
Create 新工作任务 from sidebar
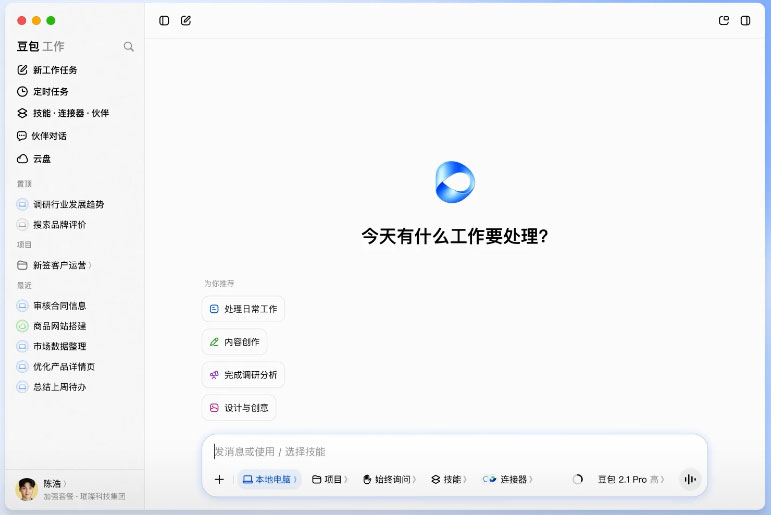[x=48, y=70]
